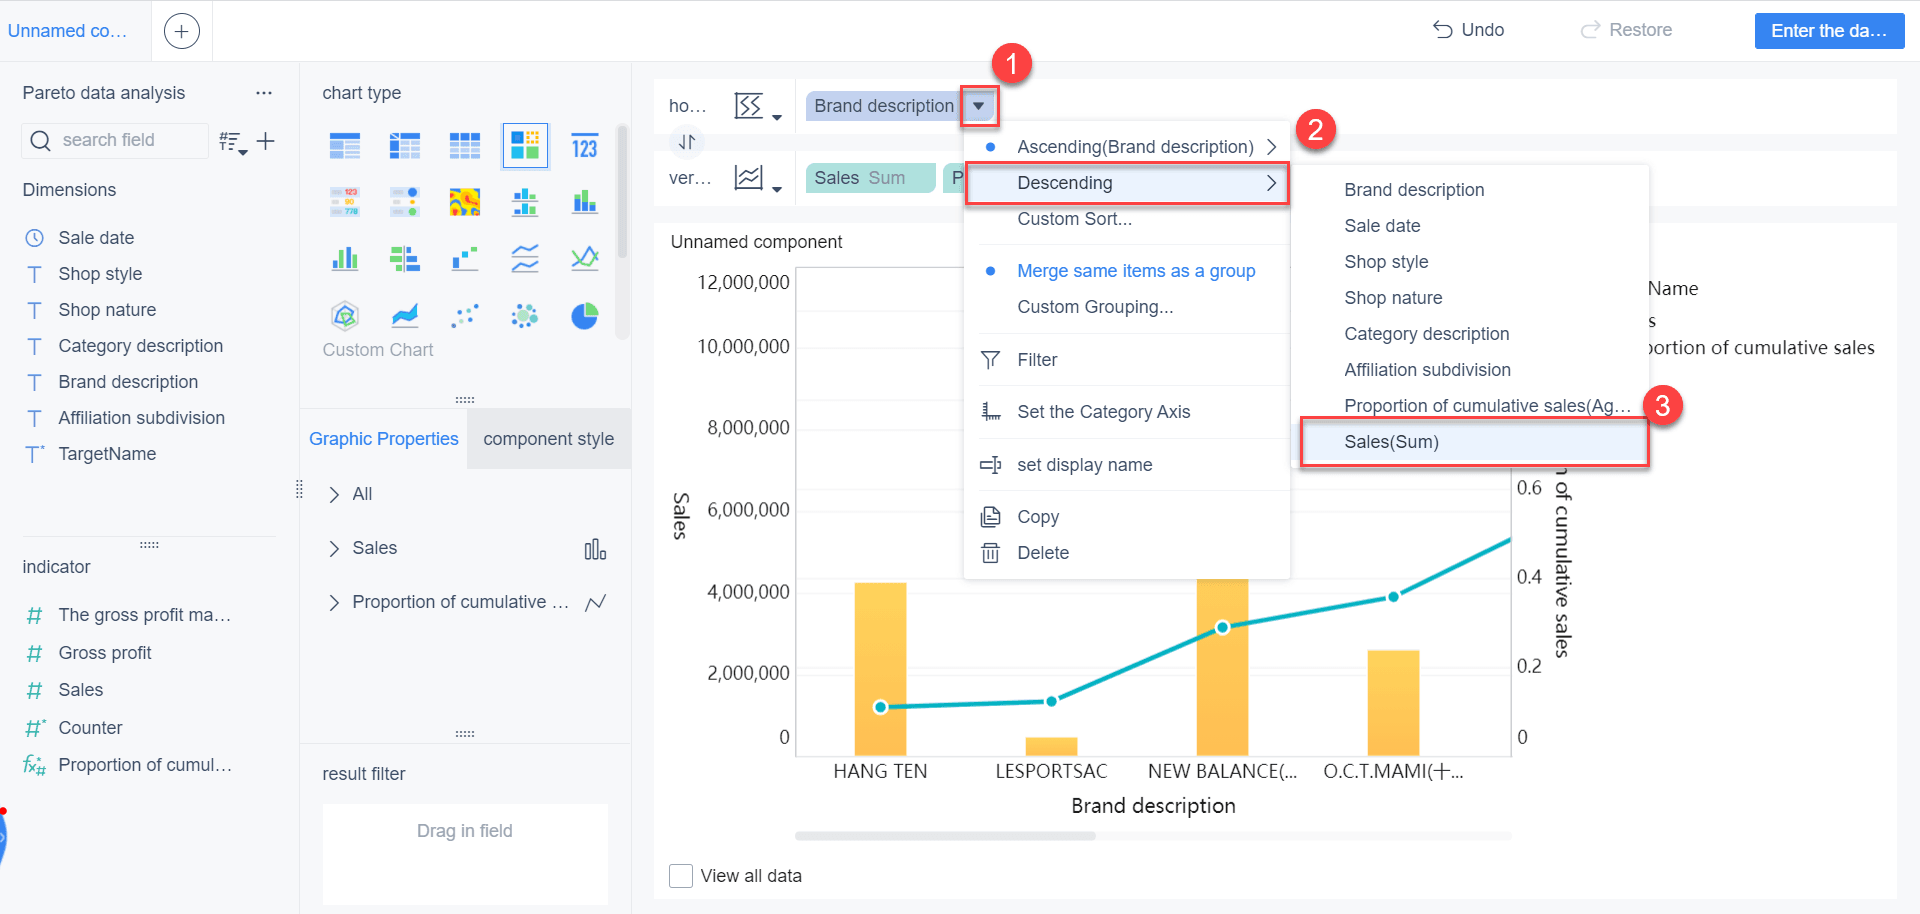This screenshot has height=914, width=1920.
Task: Select the cross table chart type
Action: [405, 146]
